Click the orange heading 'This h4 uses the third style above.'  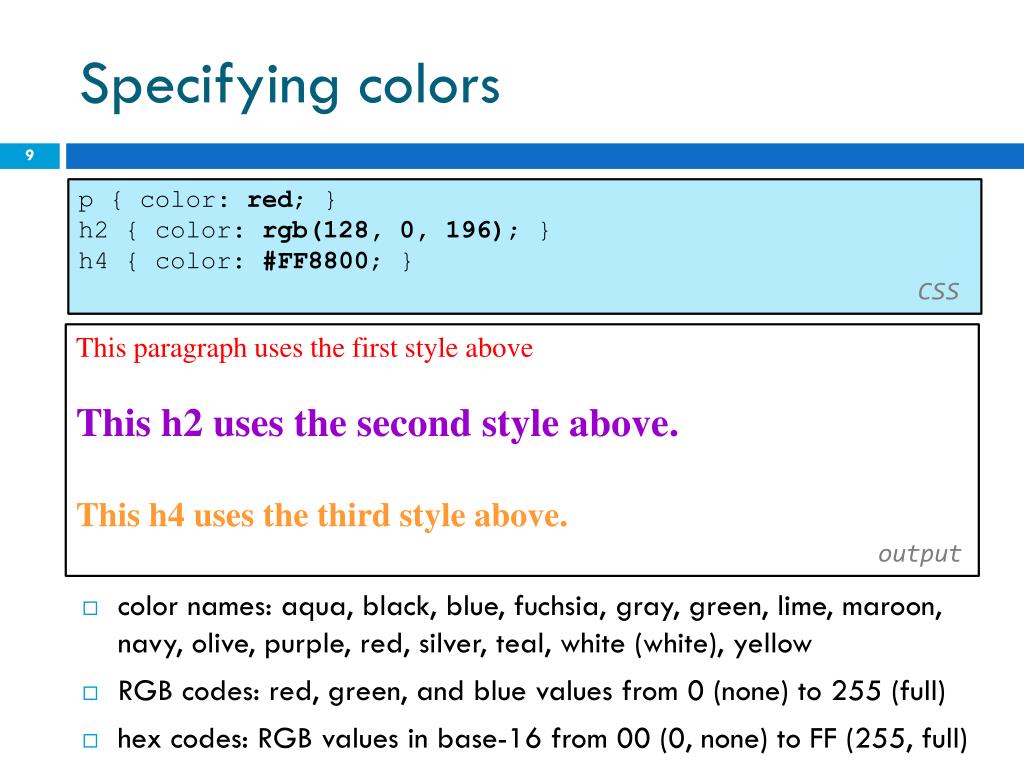click(322, 515)
